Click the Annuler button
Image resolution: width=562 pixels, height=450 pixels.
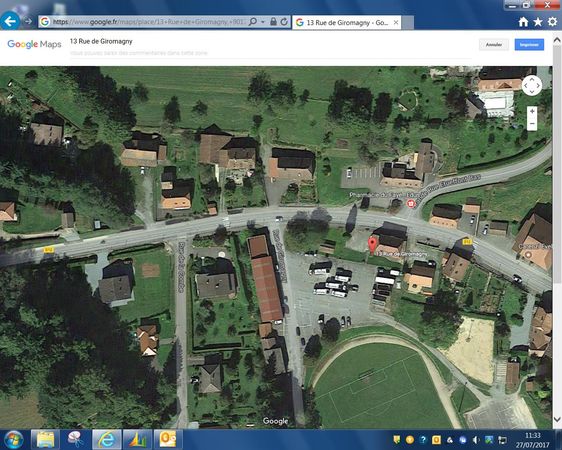[494, 45]
